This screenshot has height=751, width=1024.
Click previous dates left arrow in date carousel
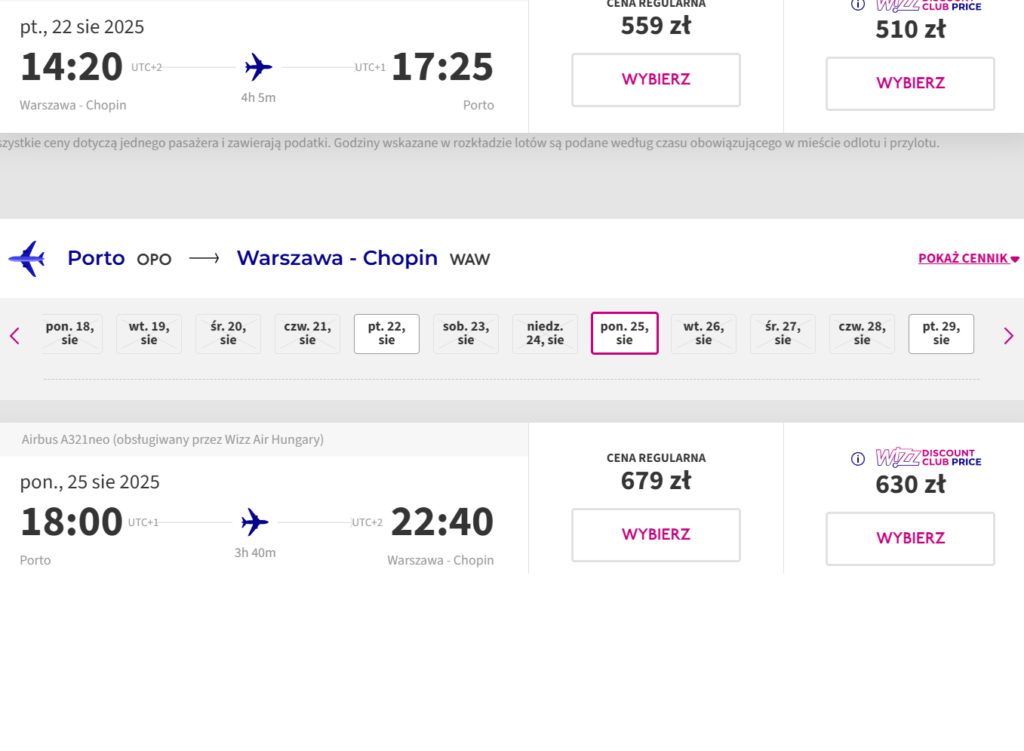(x=15, y=336)
